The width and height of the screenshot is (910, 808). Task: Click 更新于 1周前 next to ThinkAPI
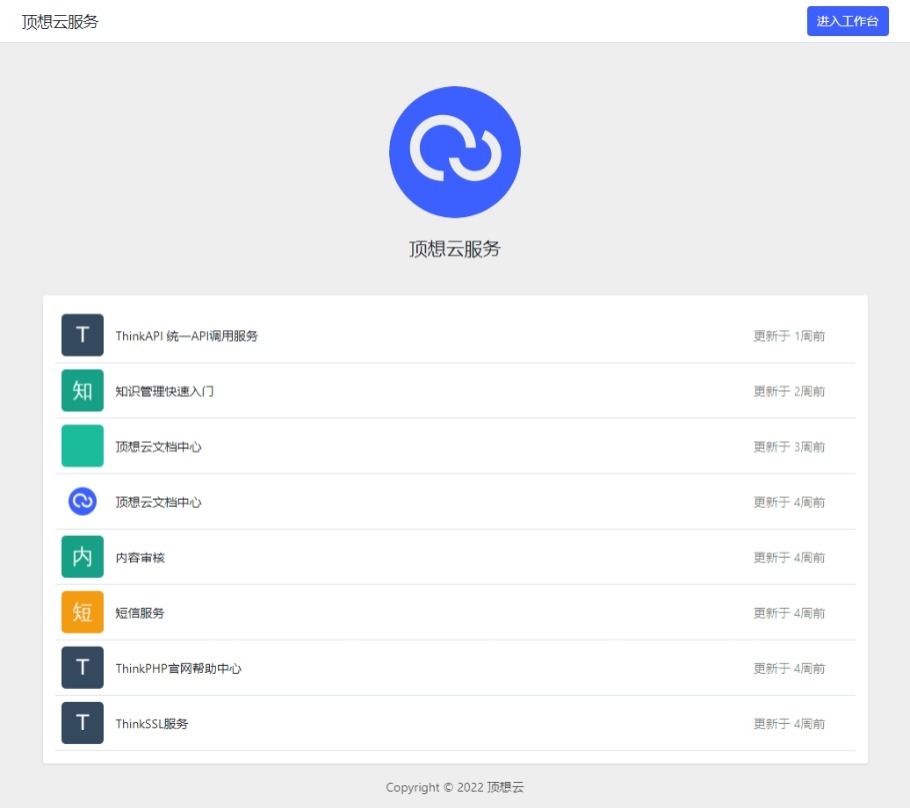coord(789,335)
